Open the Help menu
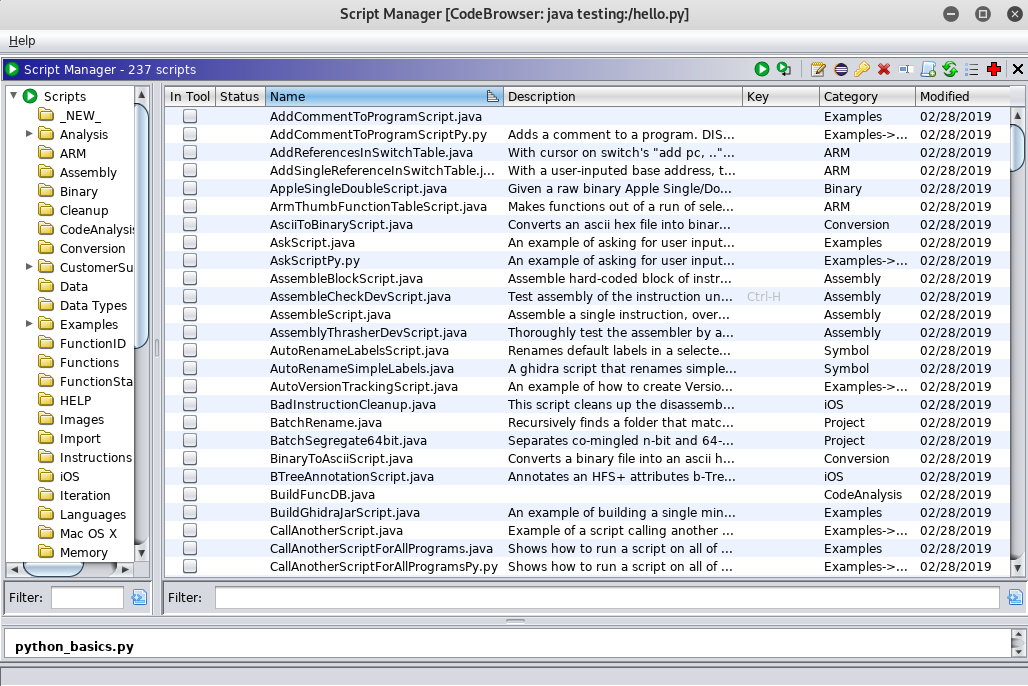Image resolution: width=1028 pixels, height=686 pixels. point(21,41)
